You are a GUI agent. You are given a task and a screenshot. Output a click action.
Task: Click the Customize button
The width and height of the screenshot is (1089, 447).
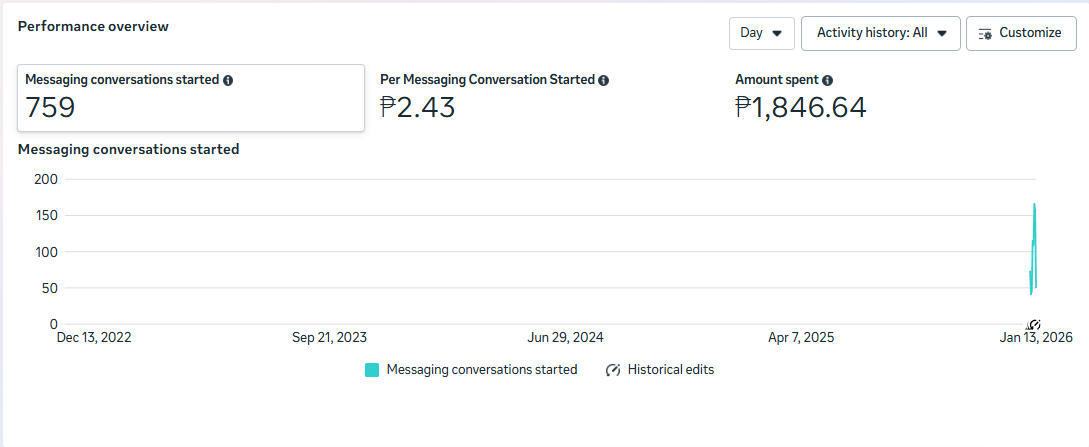(1020, 33)
